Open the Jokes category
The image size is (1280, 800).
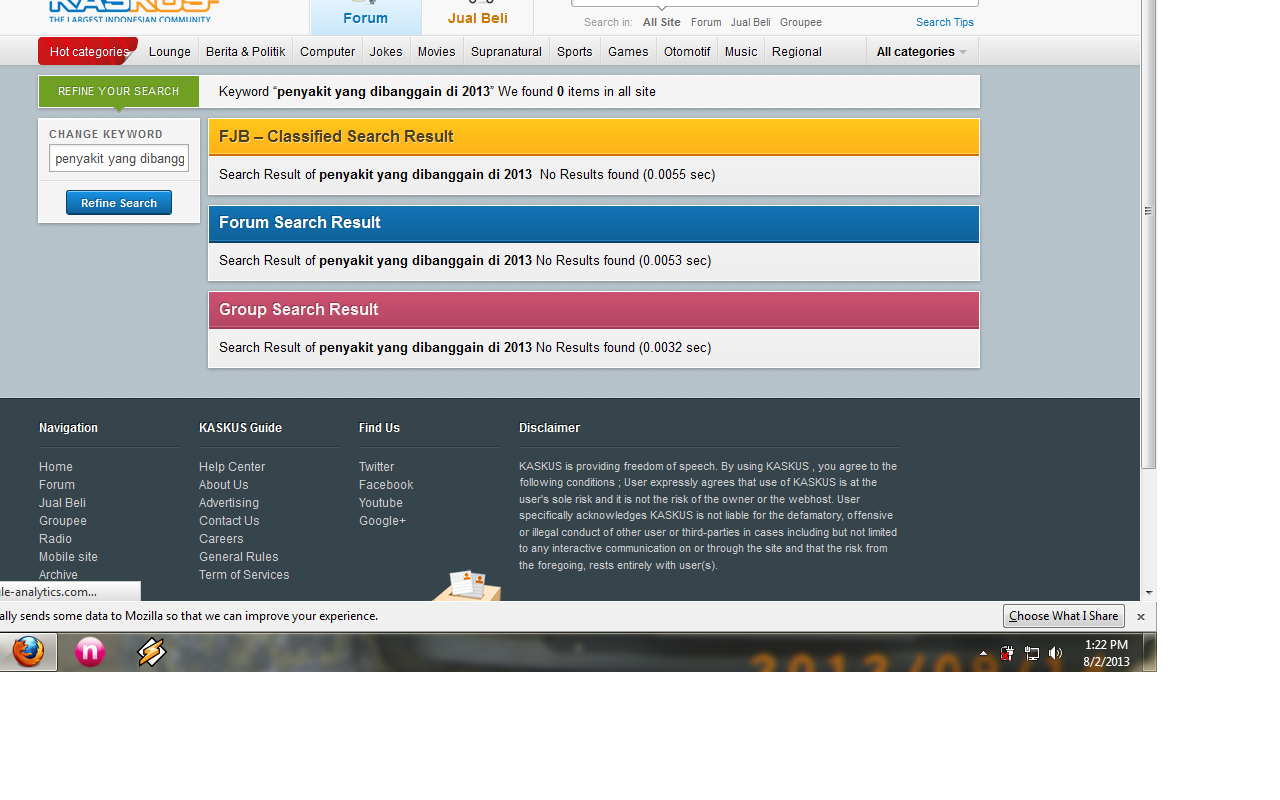tap(386, 52)
